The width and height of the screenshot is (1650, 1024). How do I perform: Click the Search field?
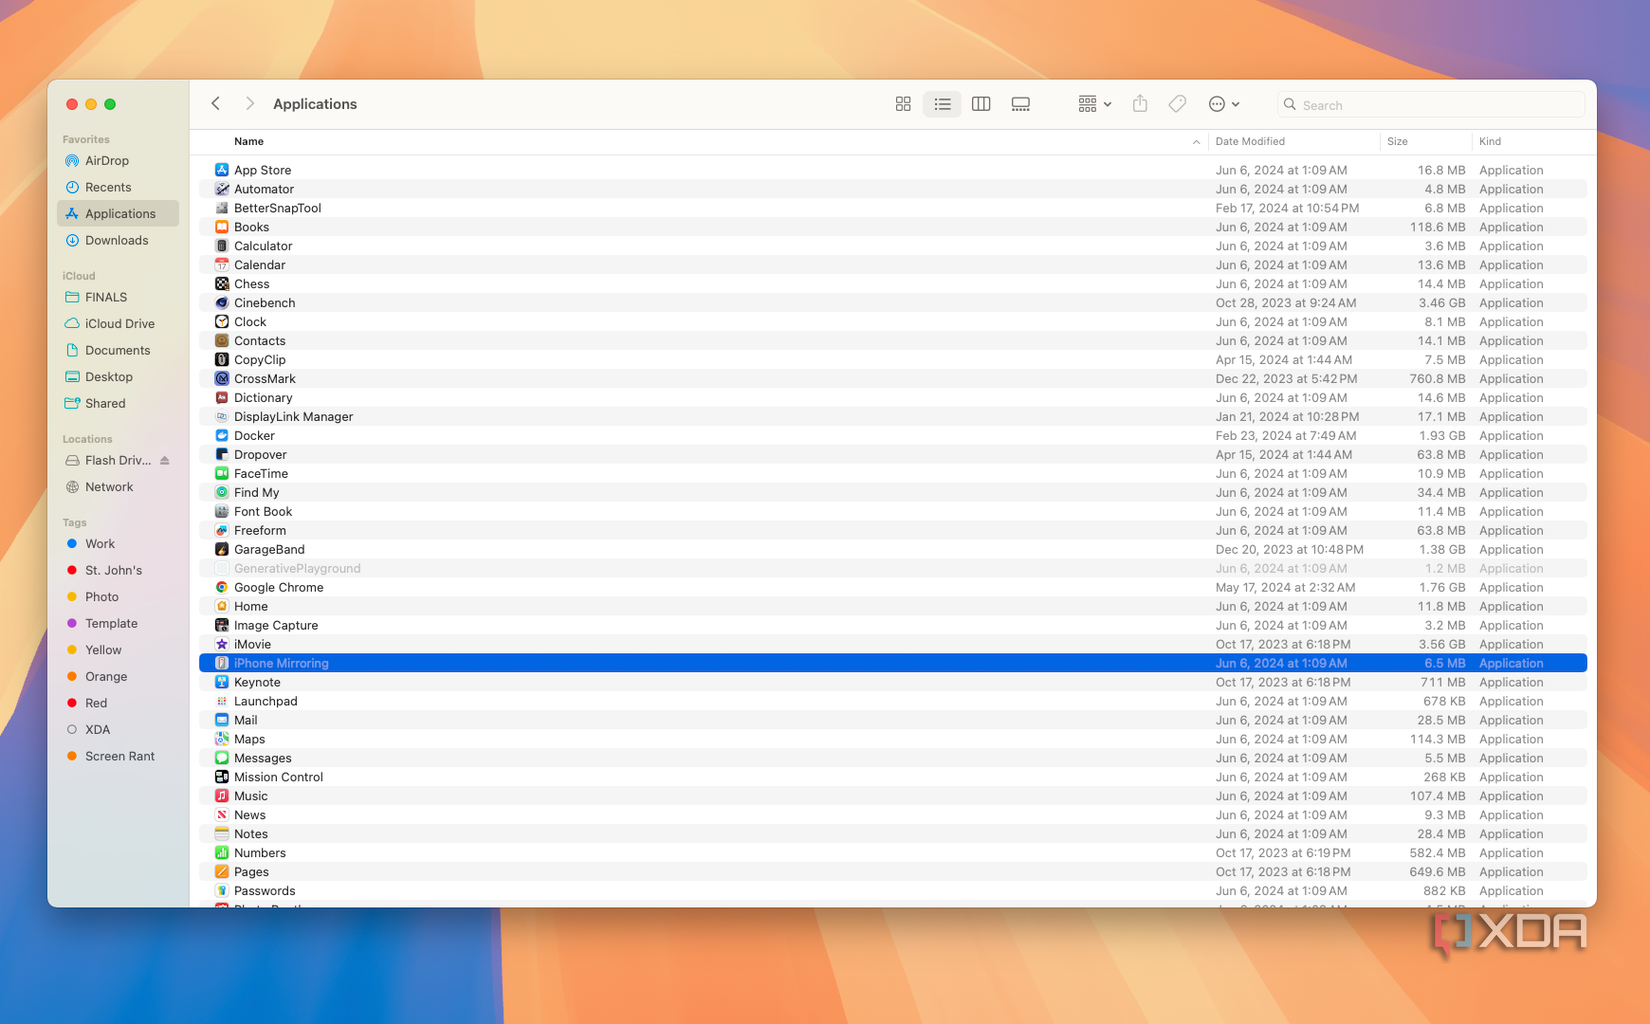pos(1431,105)
